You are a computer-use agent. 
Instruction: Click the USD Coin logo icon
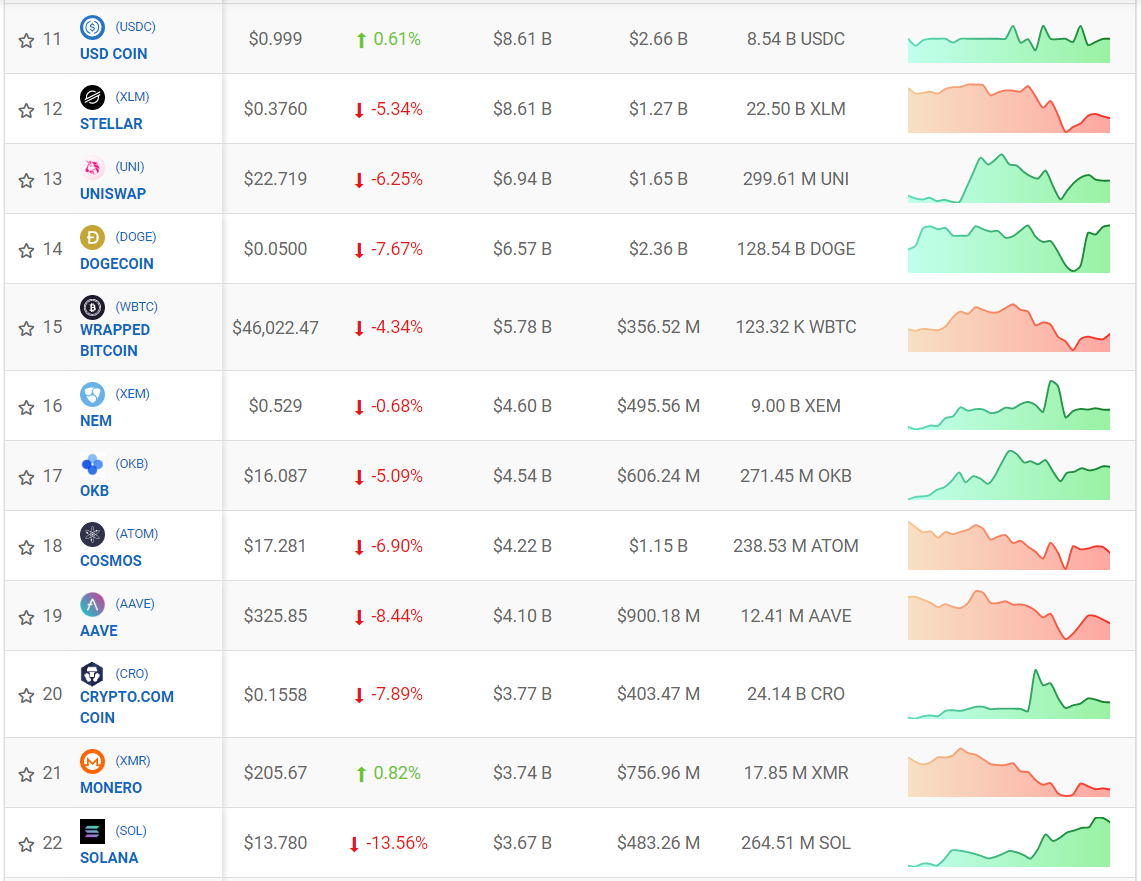pos(92,28)
